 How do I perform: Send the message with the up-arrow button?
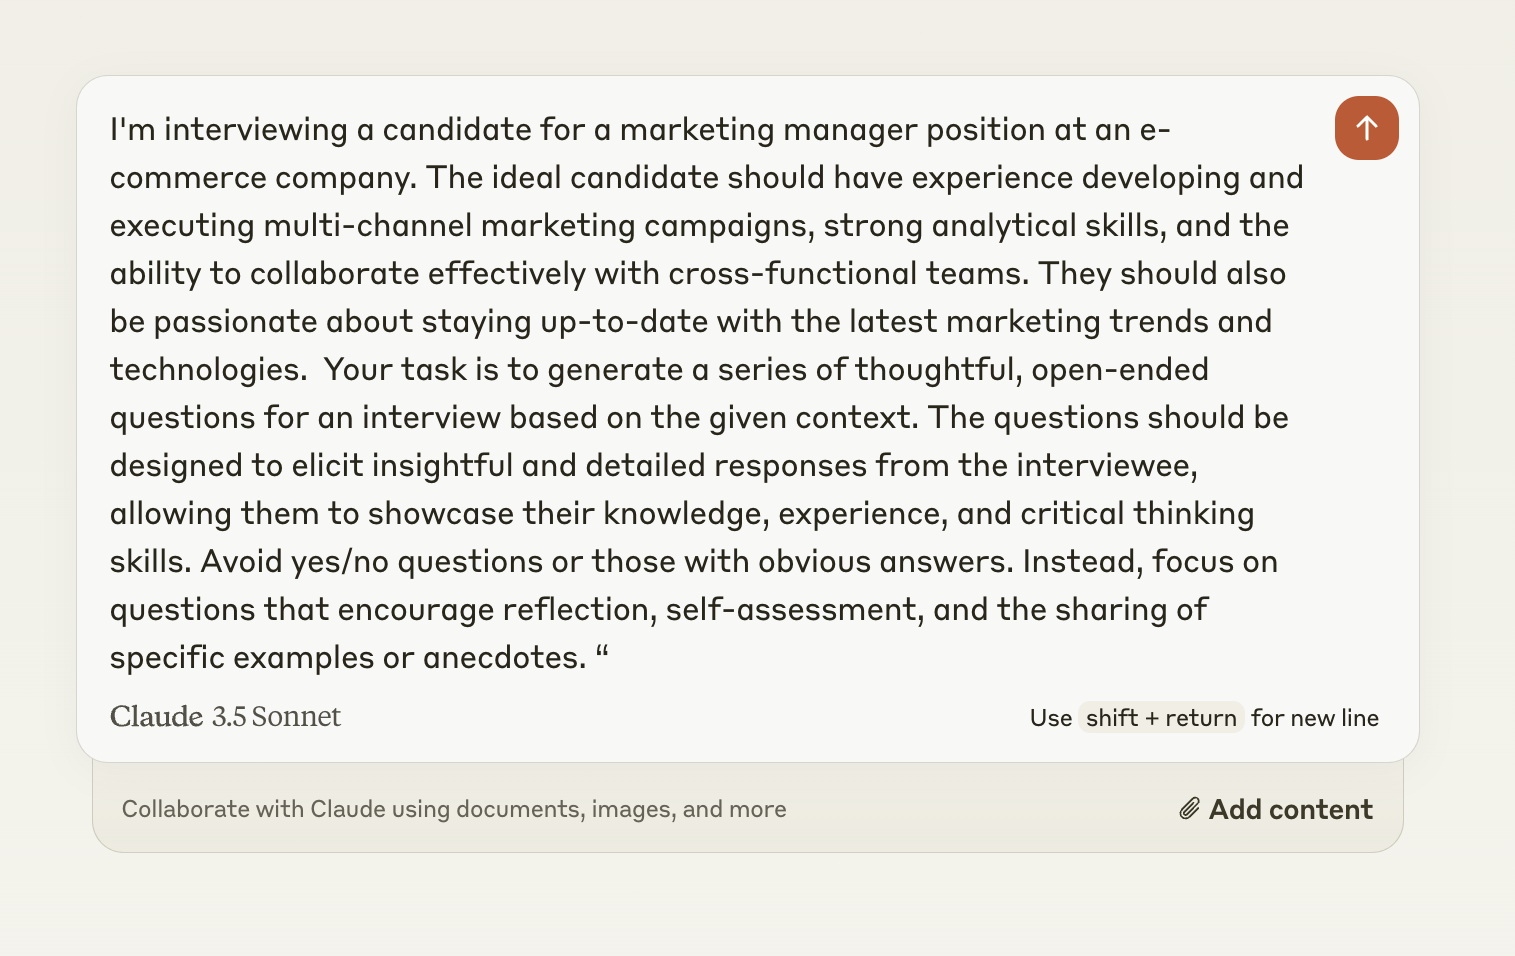1366,128
